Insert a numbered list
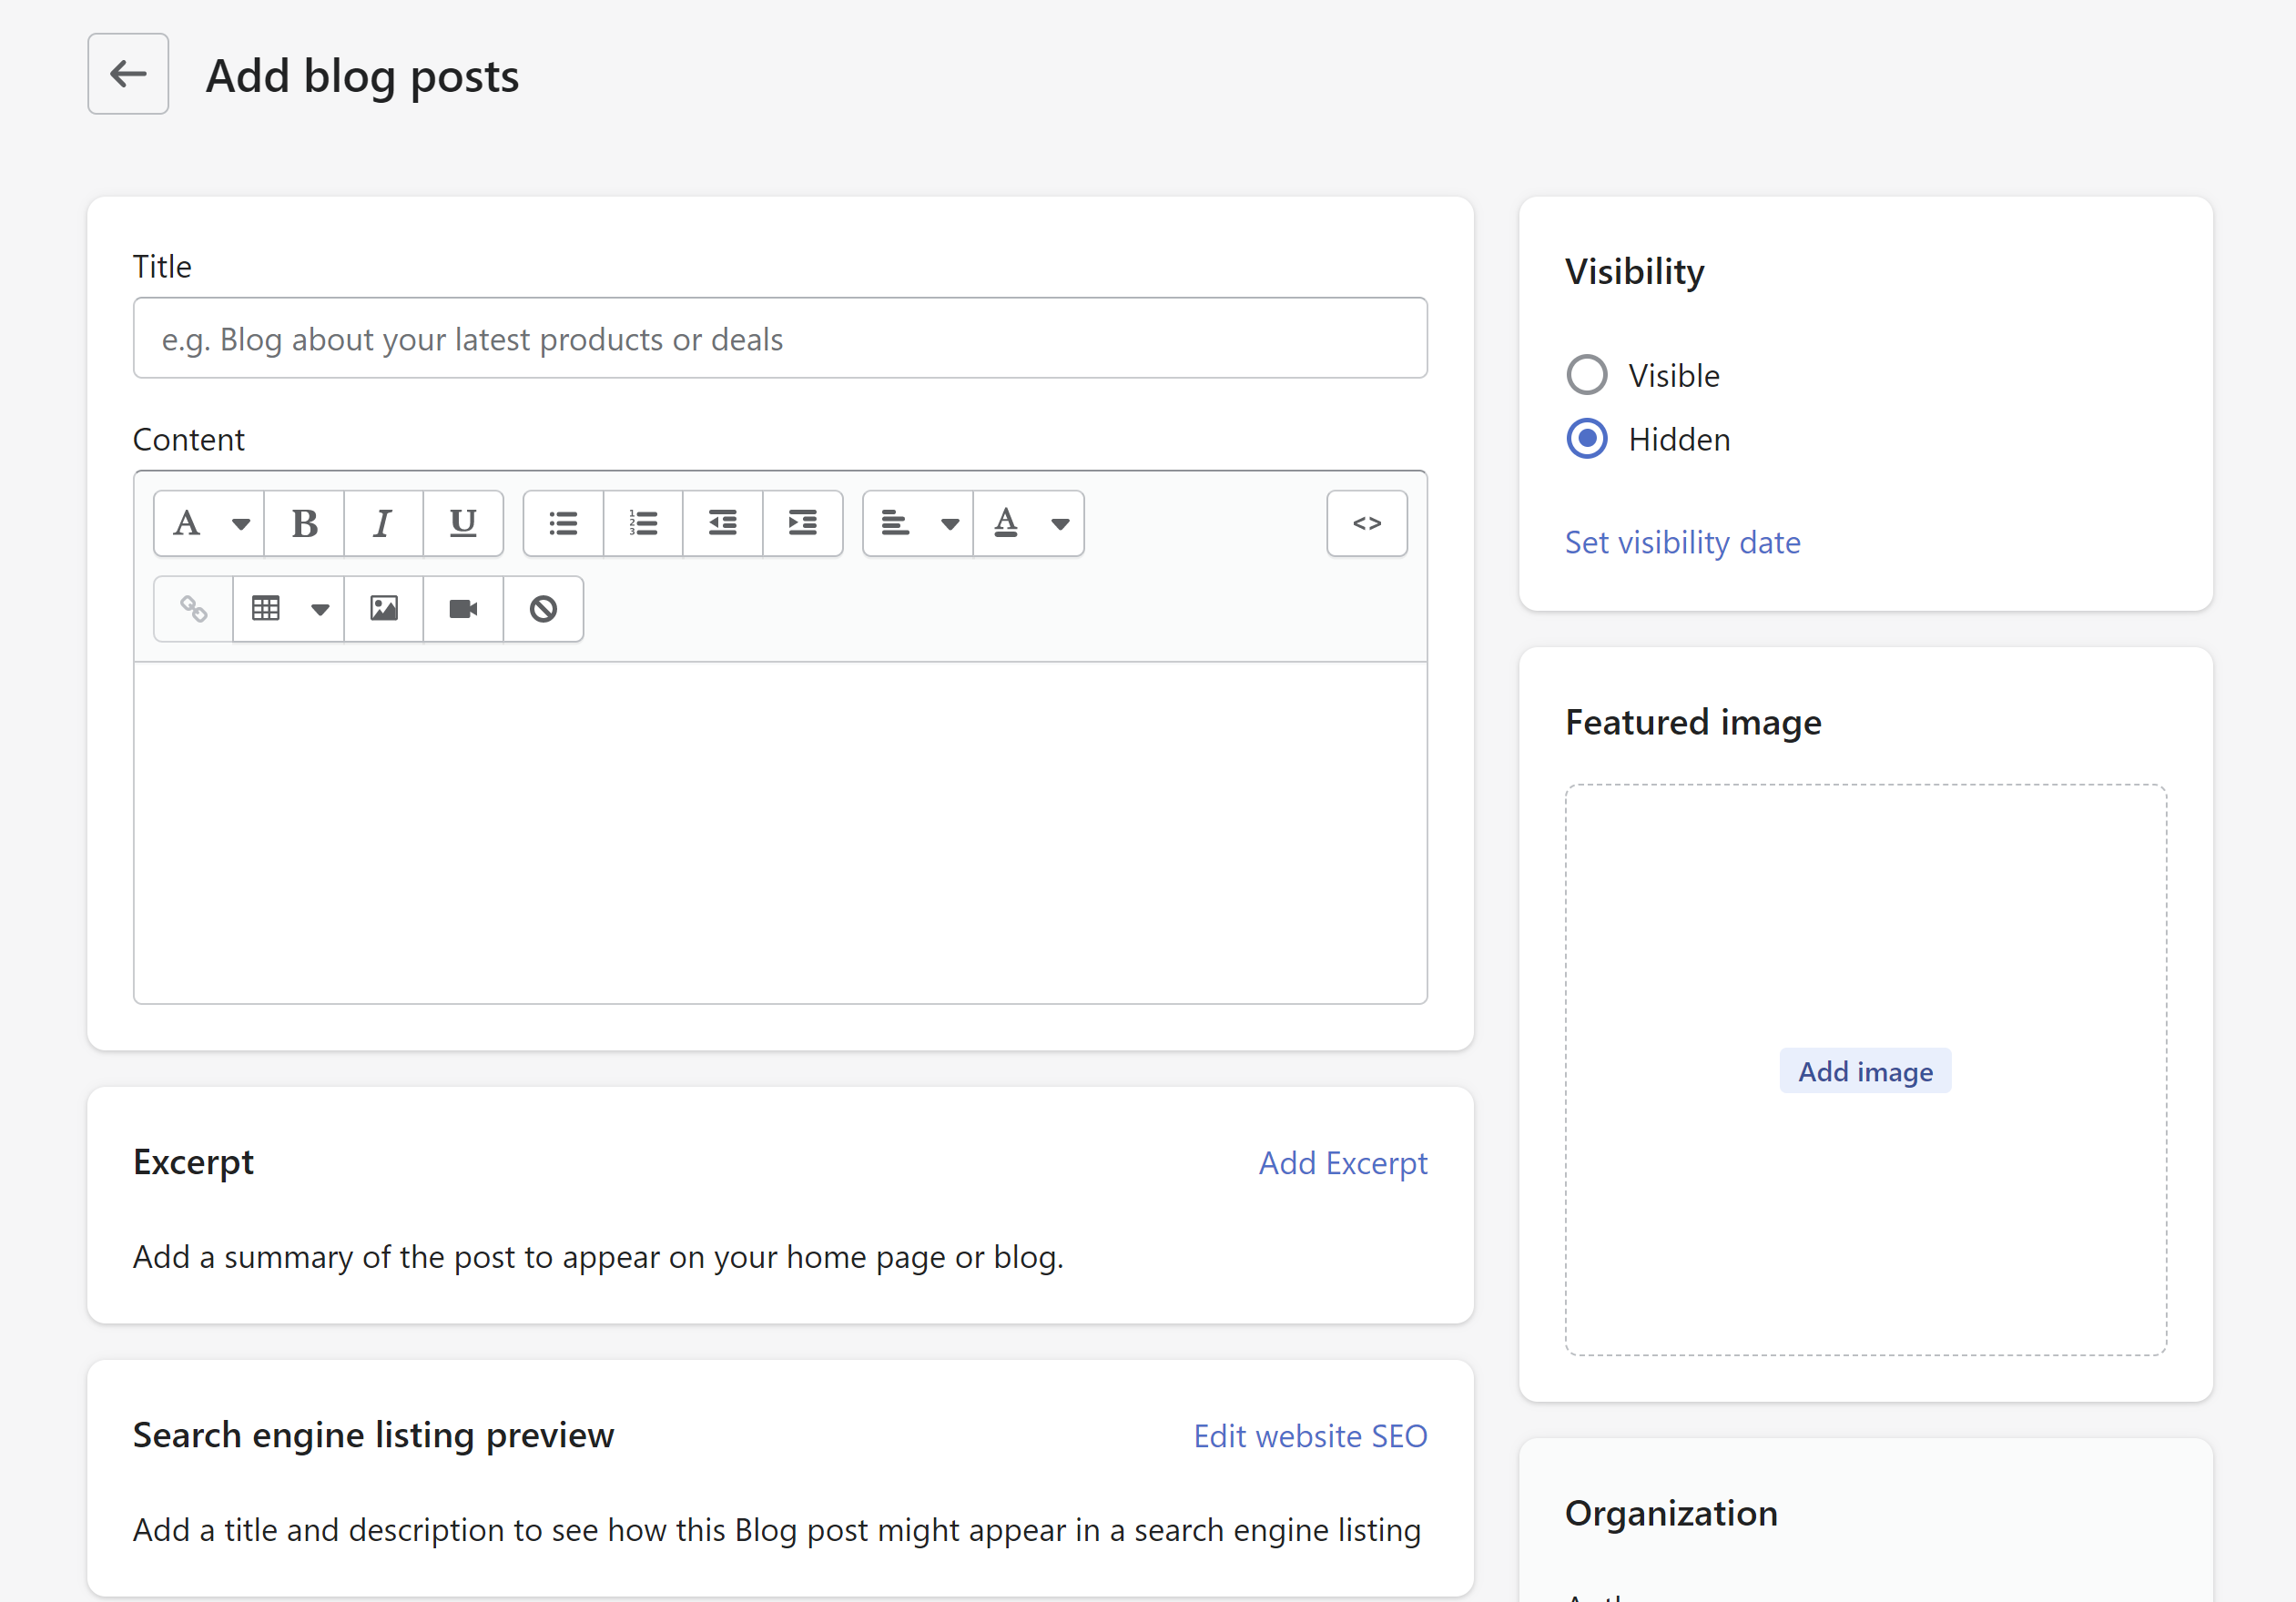This screenshot has height=1602, width=2296. point(643,523)
